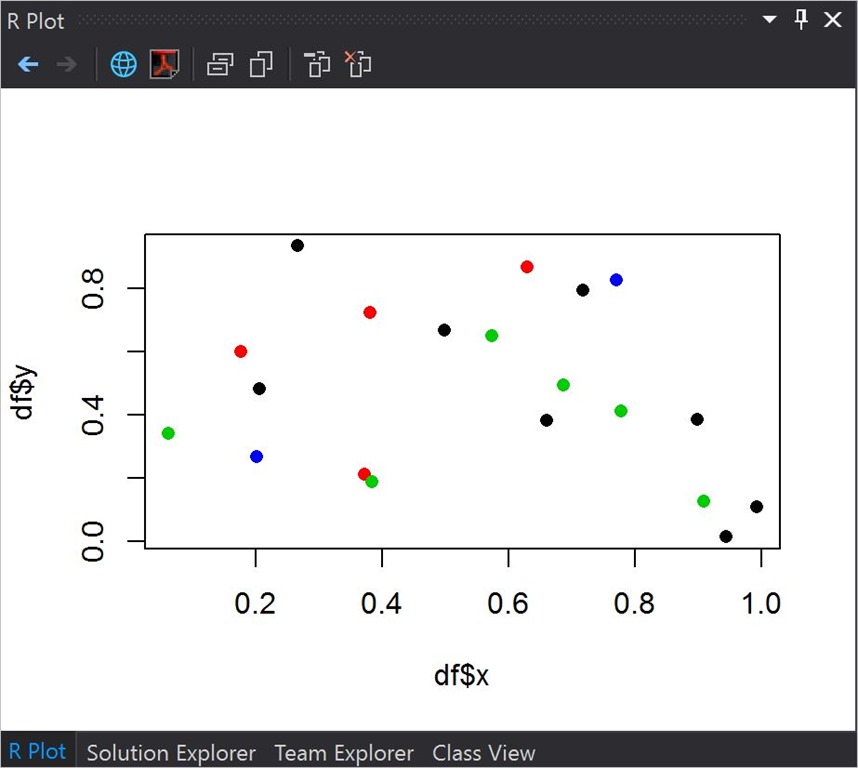Click the leftmost green data point
The height and width of the screenshot is (768, 858).
168,433
